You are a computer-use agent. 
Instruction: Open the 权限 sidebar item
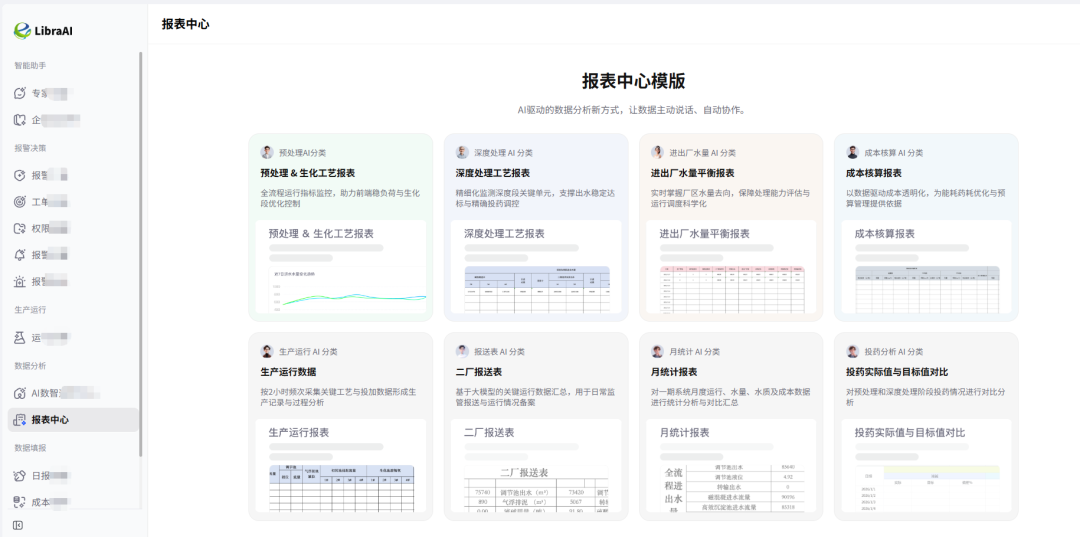pyautogui.click(x=73, y=228)
